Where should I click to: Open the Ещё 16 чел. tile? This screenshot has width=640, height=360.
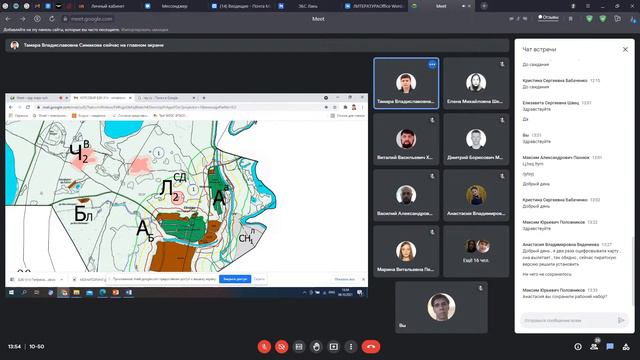(x=476, y=251)
